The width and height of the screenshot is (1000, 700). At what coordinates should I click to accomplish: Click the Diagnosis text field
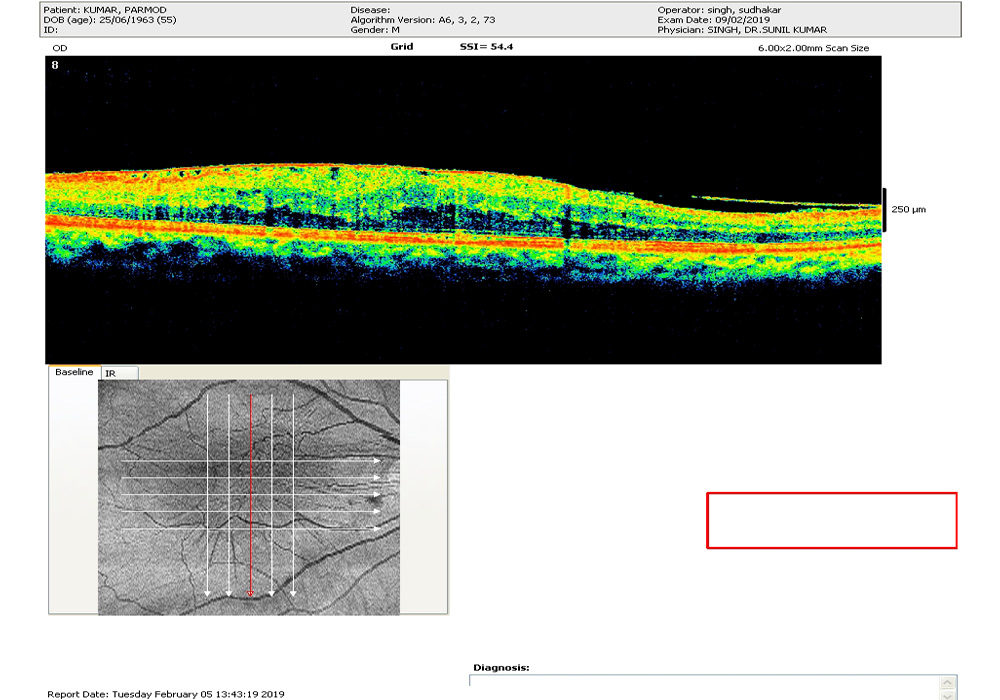coord(704,687)
